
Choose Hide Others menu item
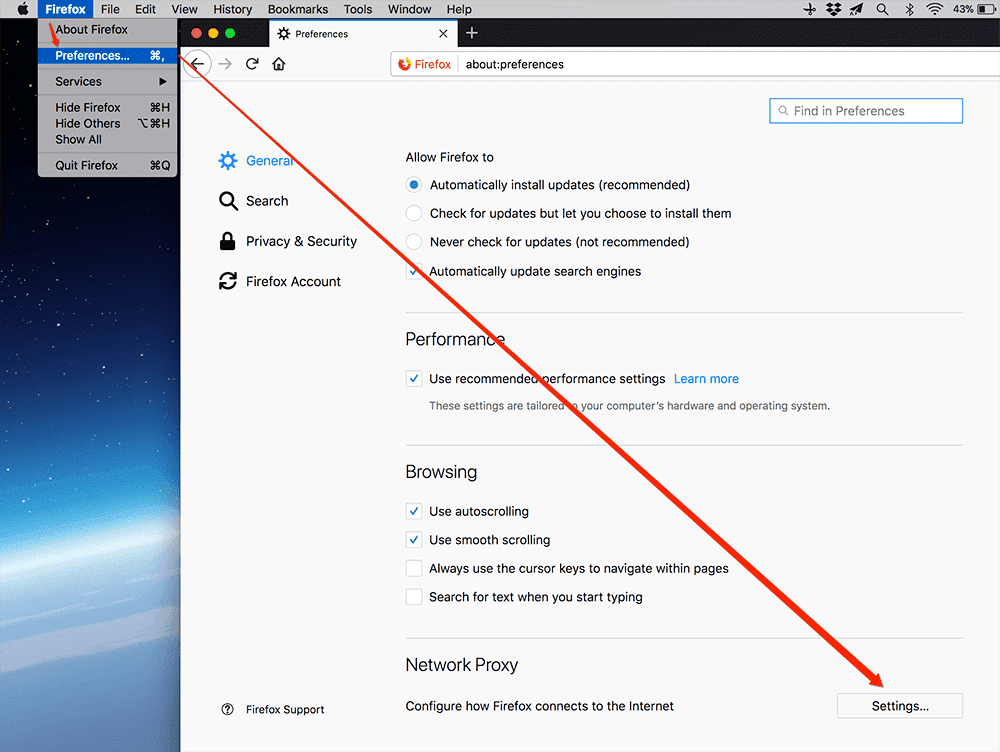click(x=108, y=123)
